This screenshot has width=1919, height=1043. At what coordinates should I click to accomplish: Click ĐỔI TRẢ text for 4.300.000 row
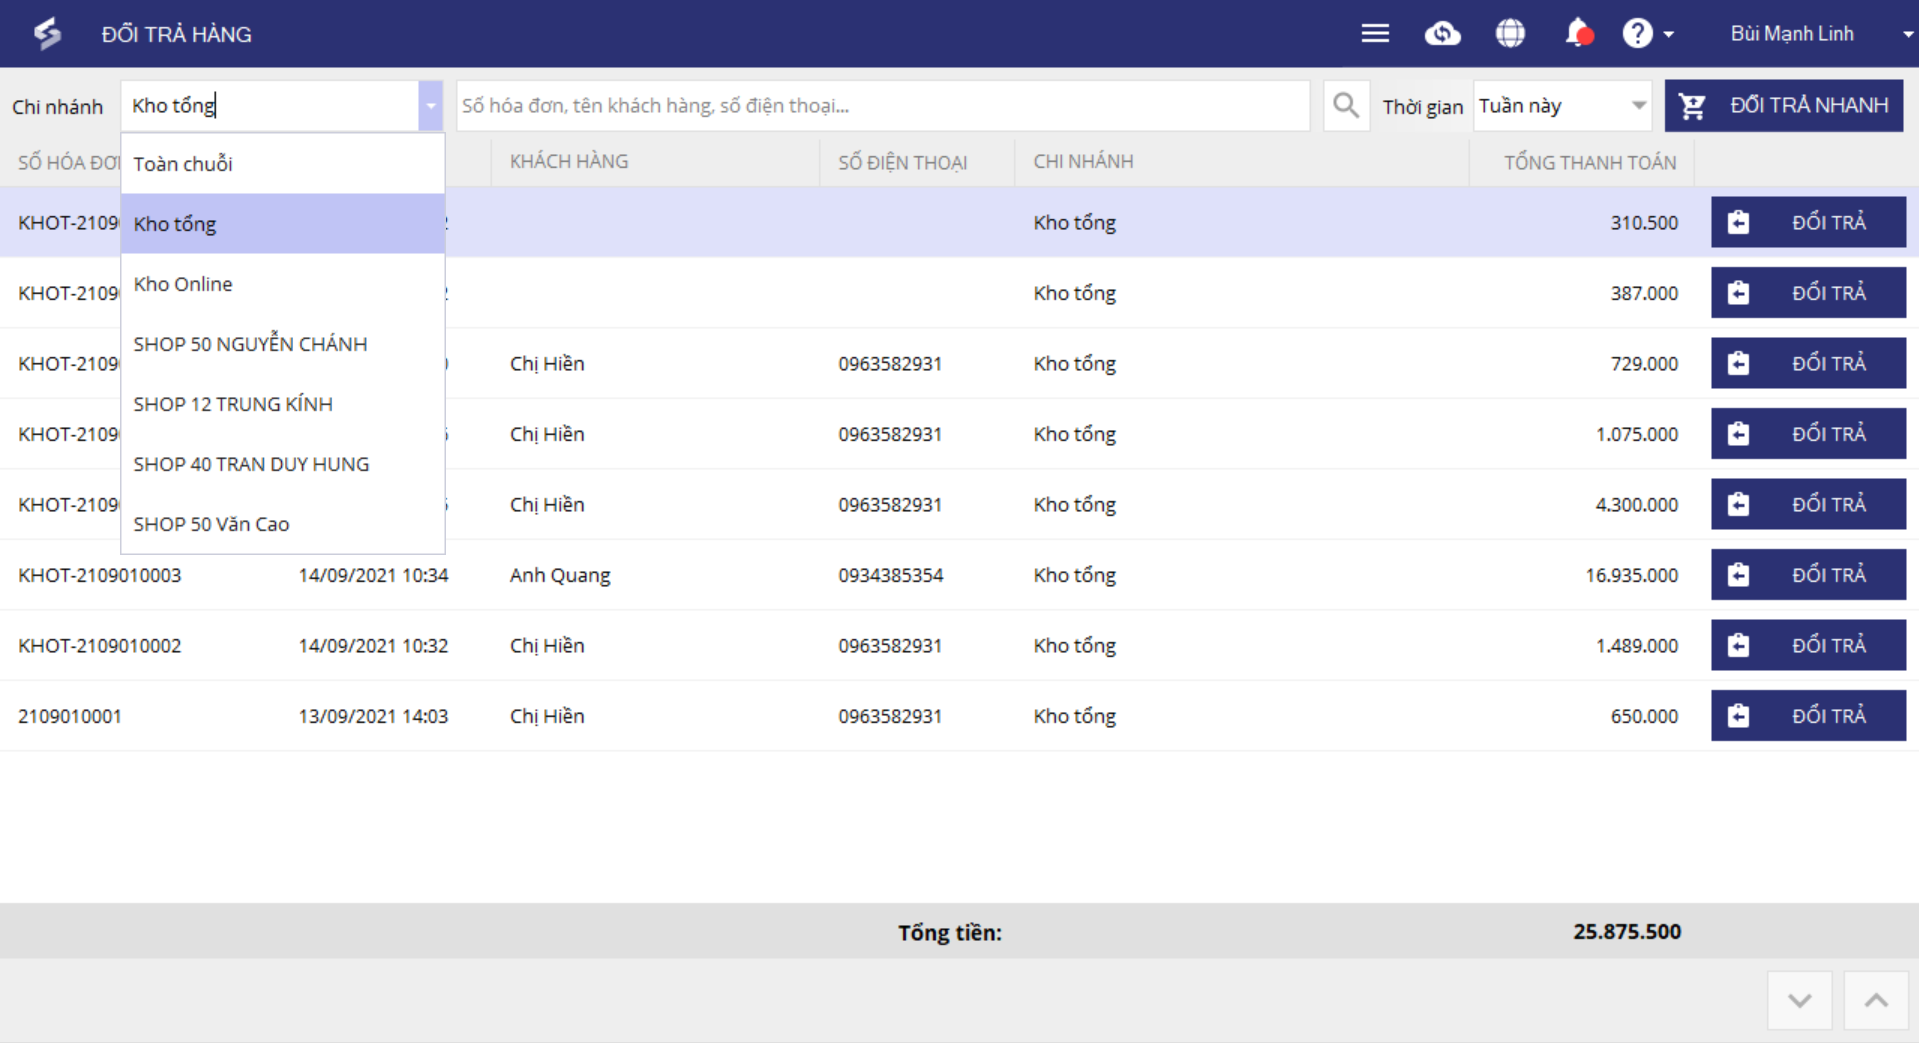point(1829,504)
